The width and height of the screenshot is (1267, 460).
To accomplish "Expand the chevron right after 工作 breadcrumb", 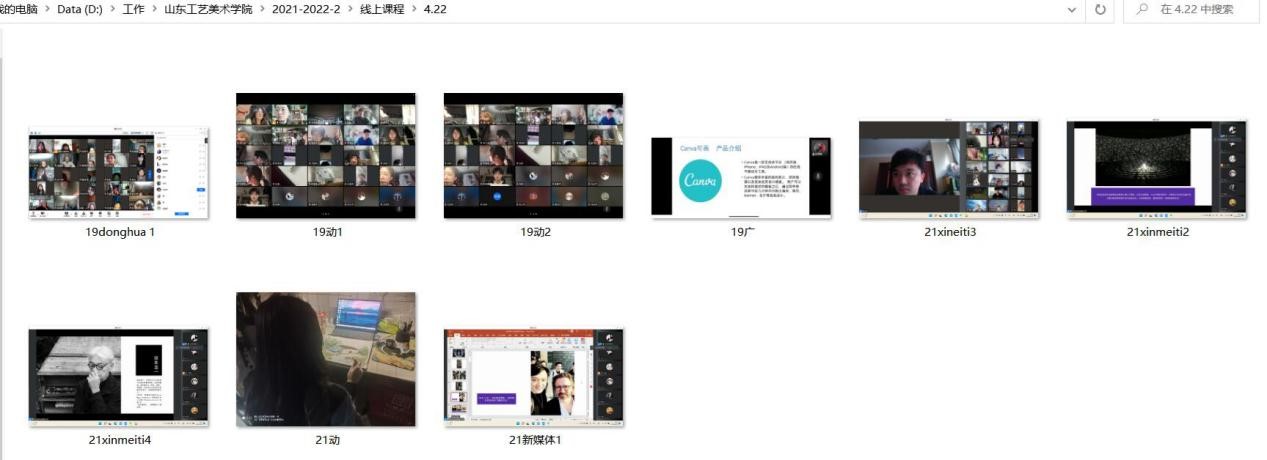I will click(x=154, y=10).
